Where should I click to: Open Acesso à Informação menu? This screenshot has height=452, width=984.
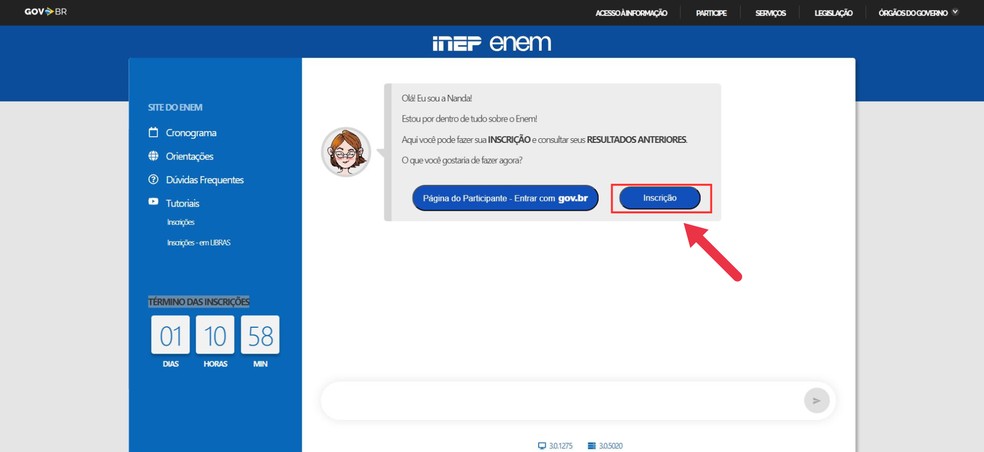(x=631, y=13)
